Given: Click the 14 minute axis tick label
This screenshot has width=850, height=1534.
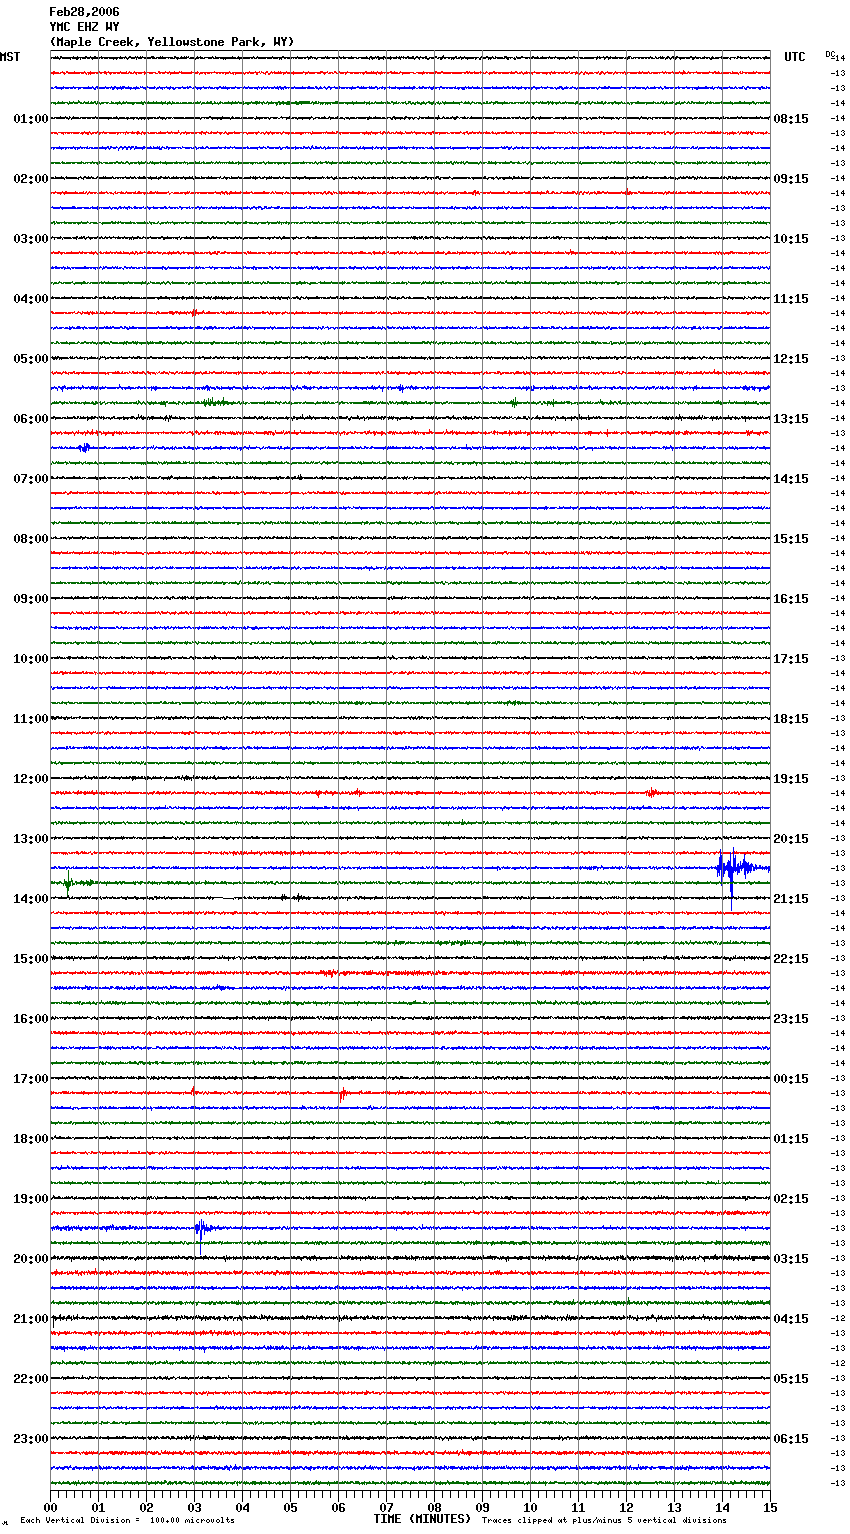Looking at the screenshot, I should pos(723,1507).
